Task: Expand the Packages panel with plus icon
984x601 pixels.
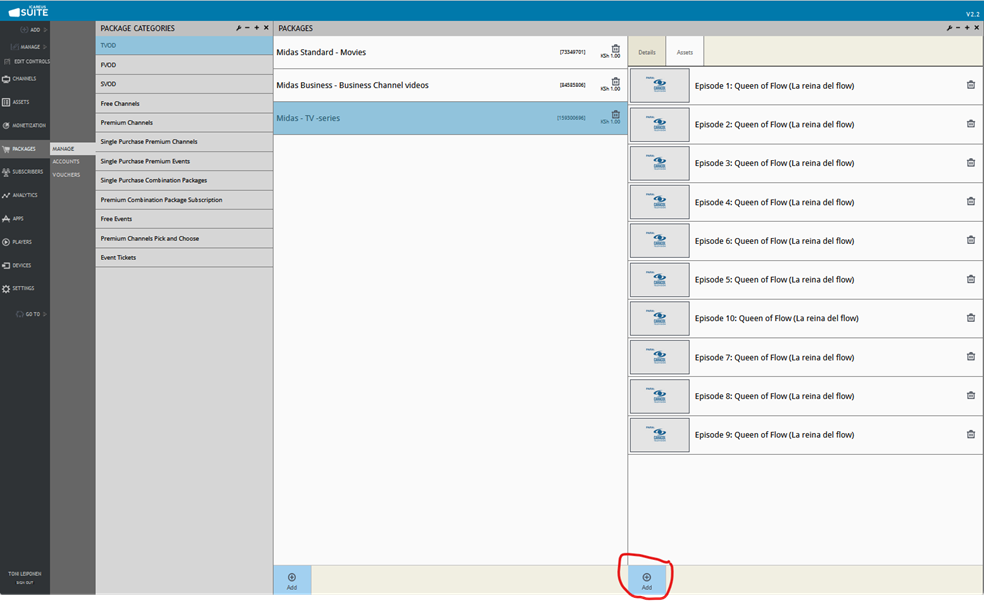Action: pos(967,28)
